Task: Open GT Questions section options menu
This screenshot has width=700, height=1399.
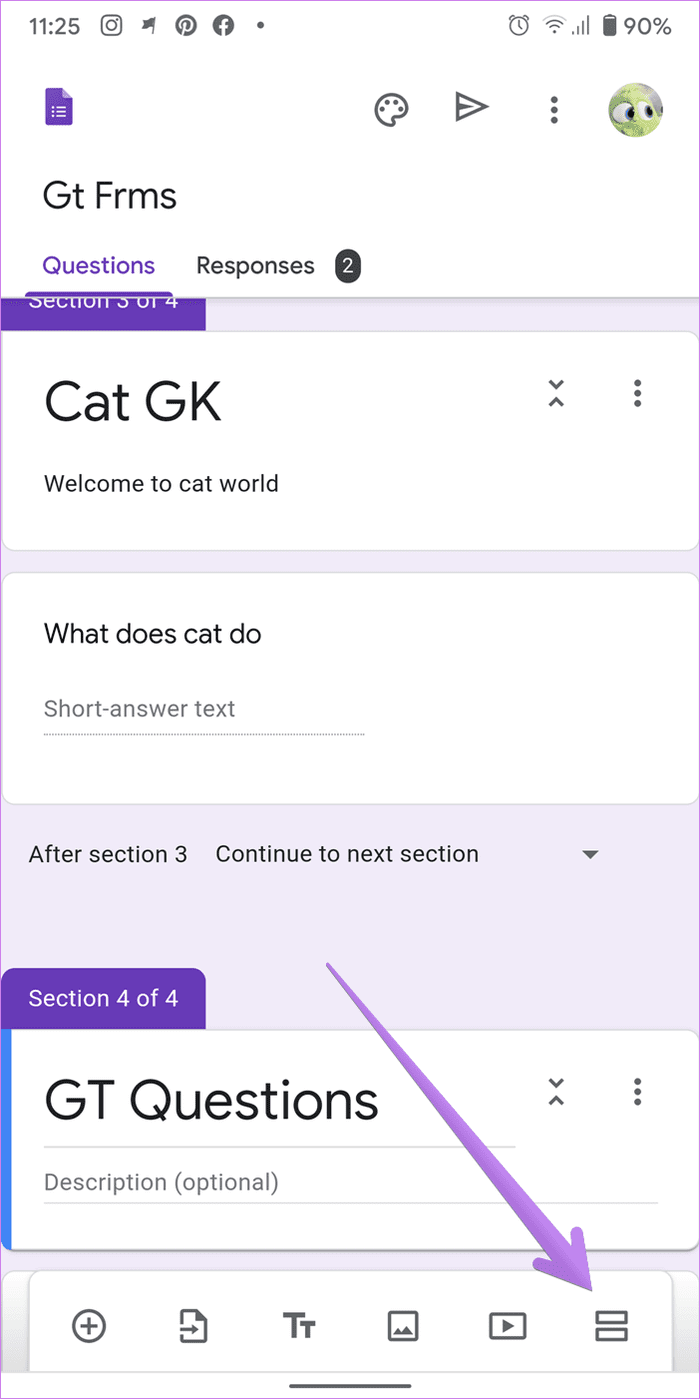Action: tap(637, 1091)
